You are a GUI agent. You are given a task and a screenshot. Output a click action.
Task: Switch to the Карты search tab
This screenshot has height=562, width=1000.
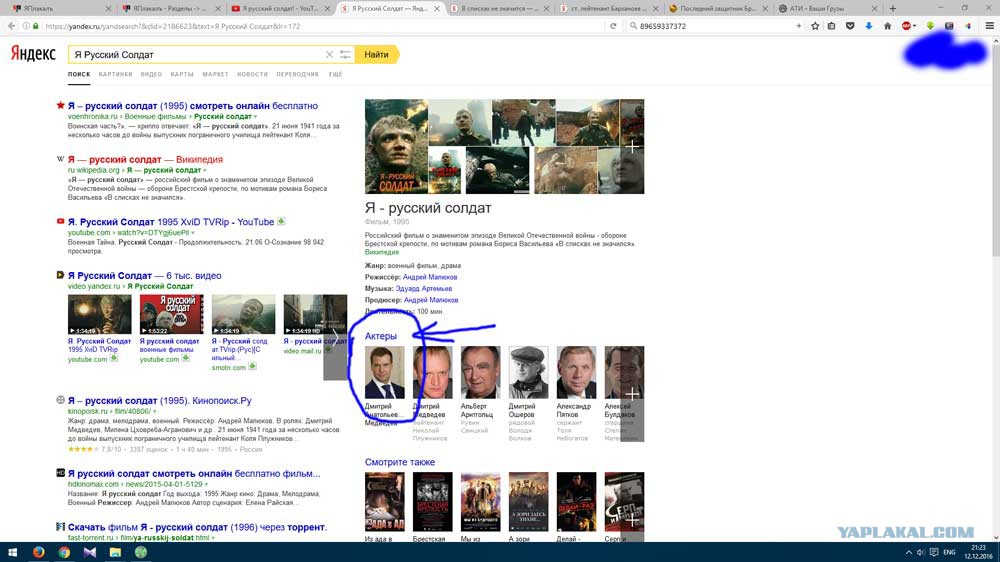tap(182, 75)
